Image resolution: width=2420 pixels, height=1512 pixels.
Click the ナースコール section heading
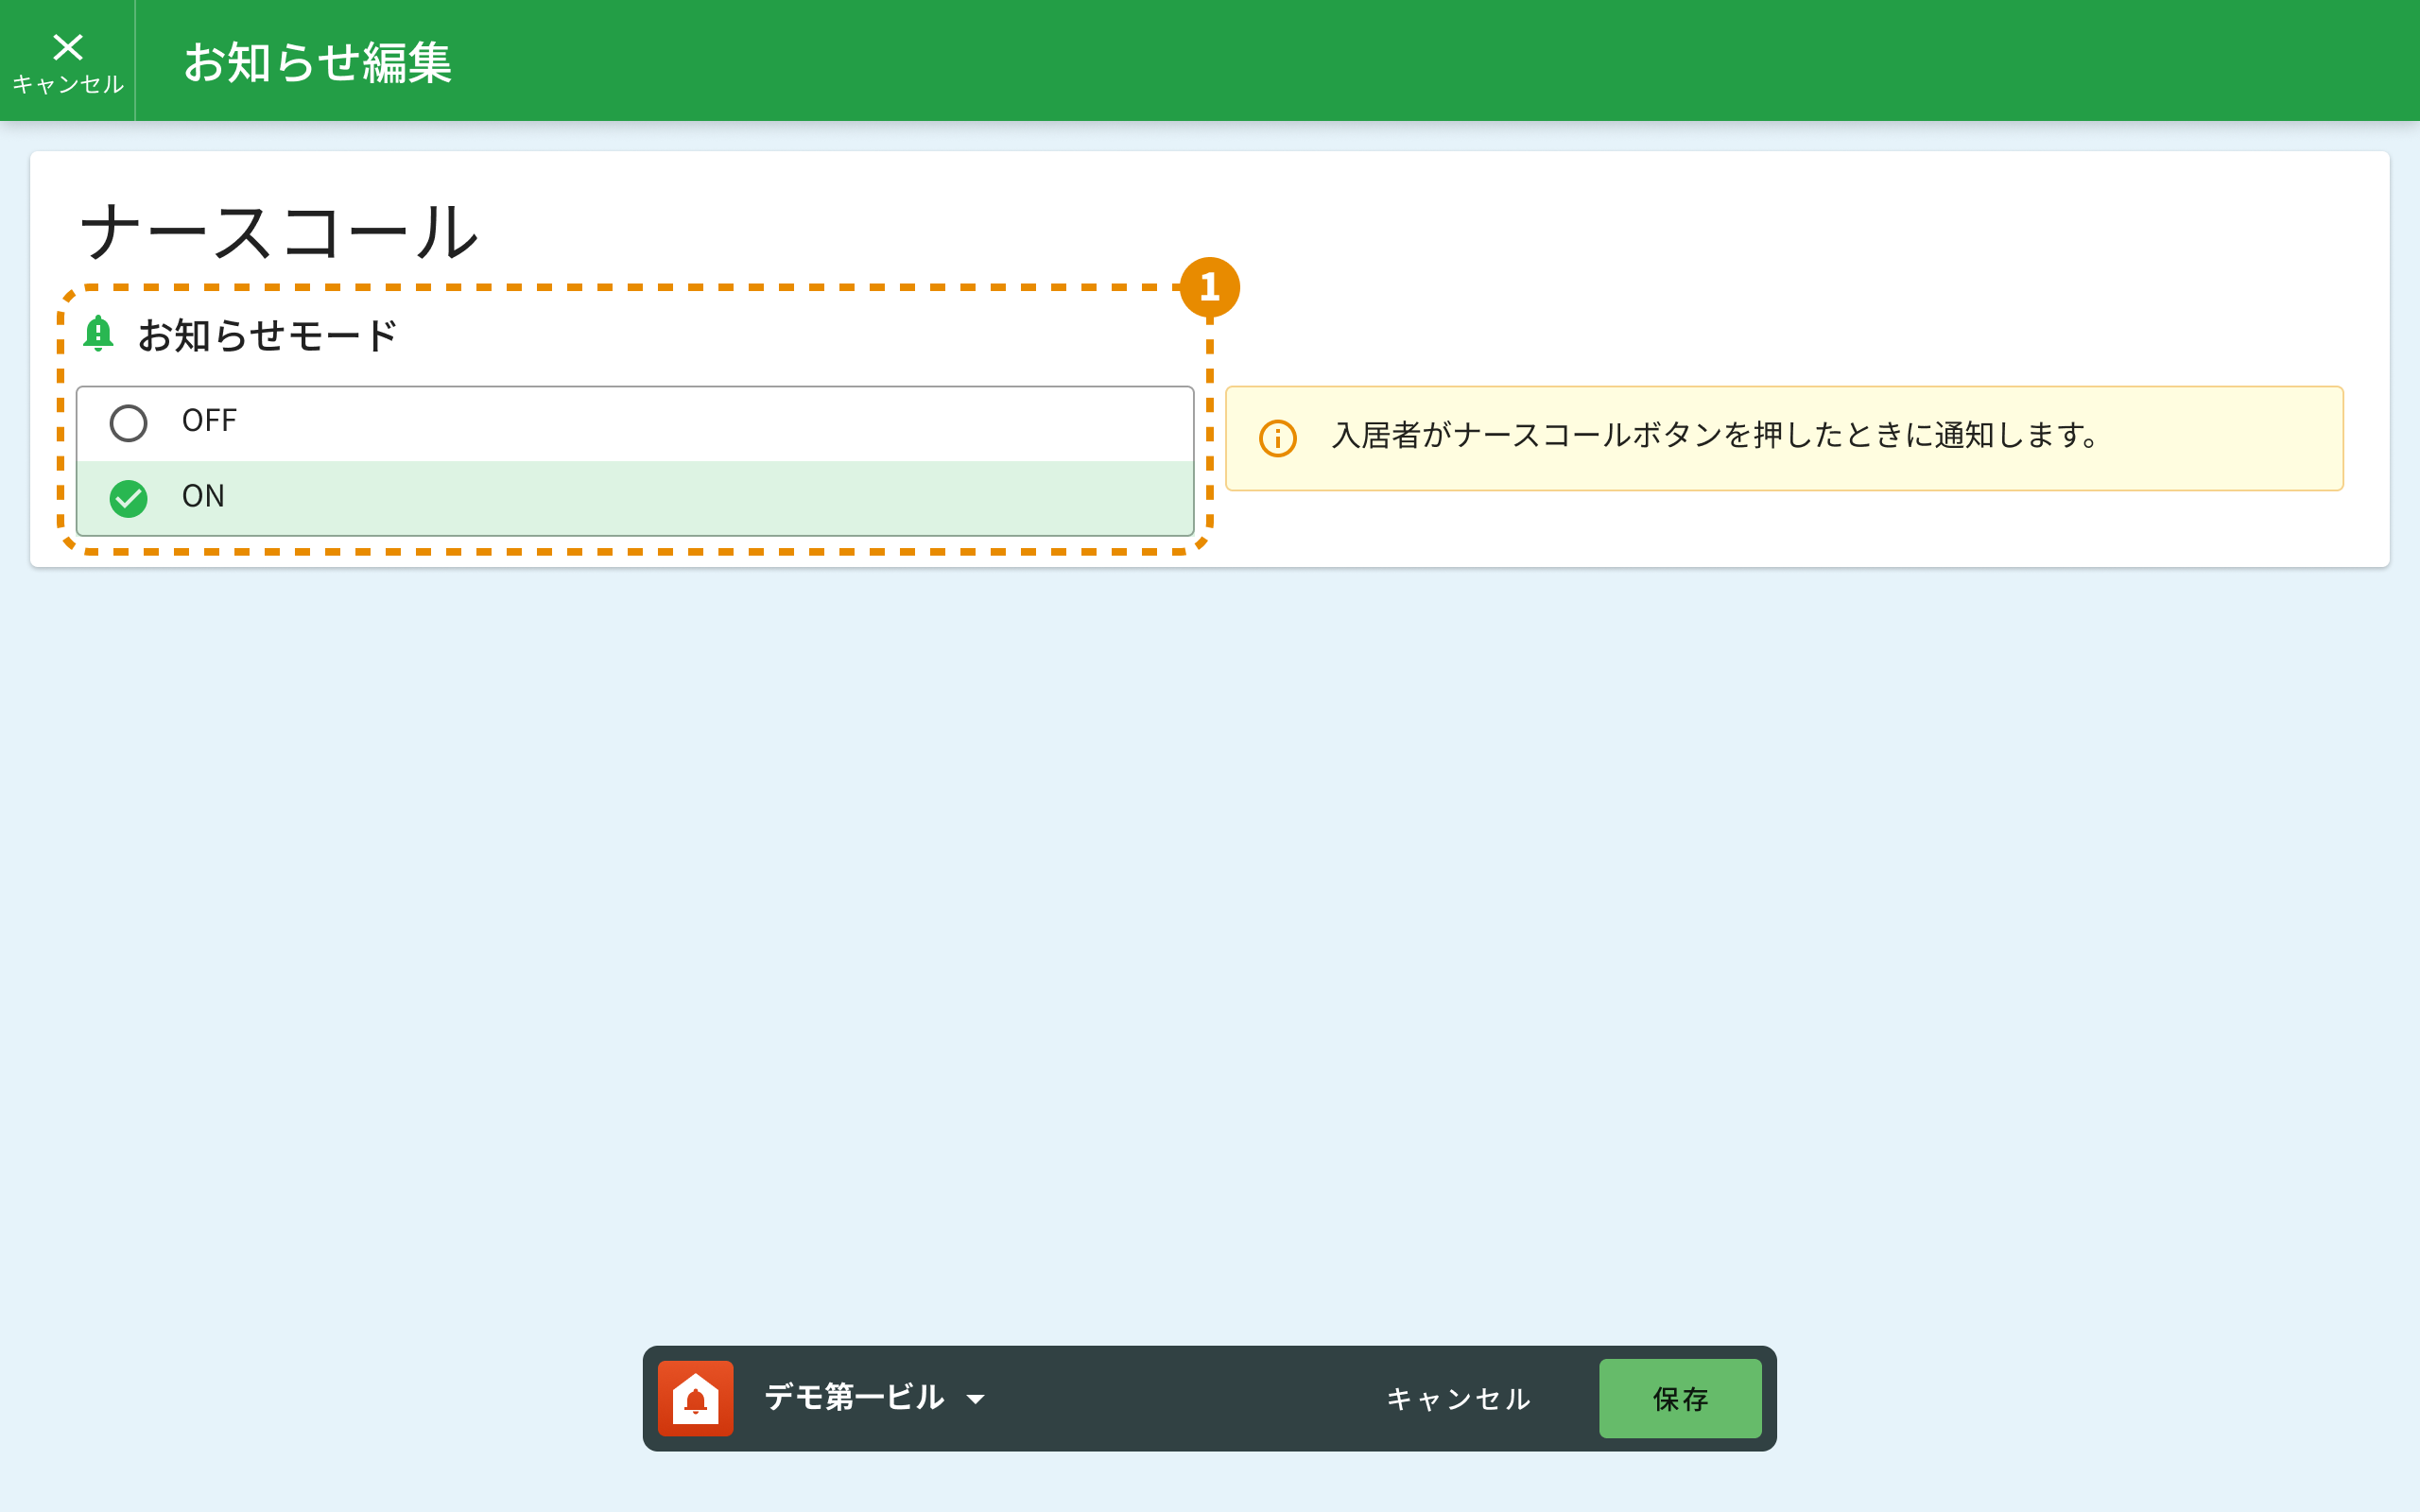pyautogui.click(x=279, y=232)
